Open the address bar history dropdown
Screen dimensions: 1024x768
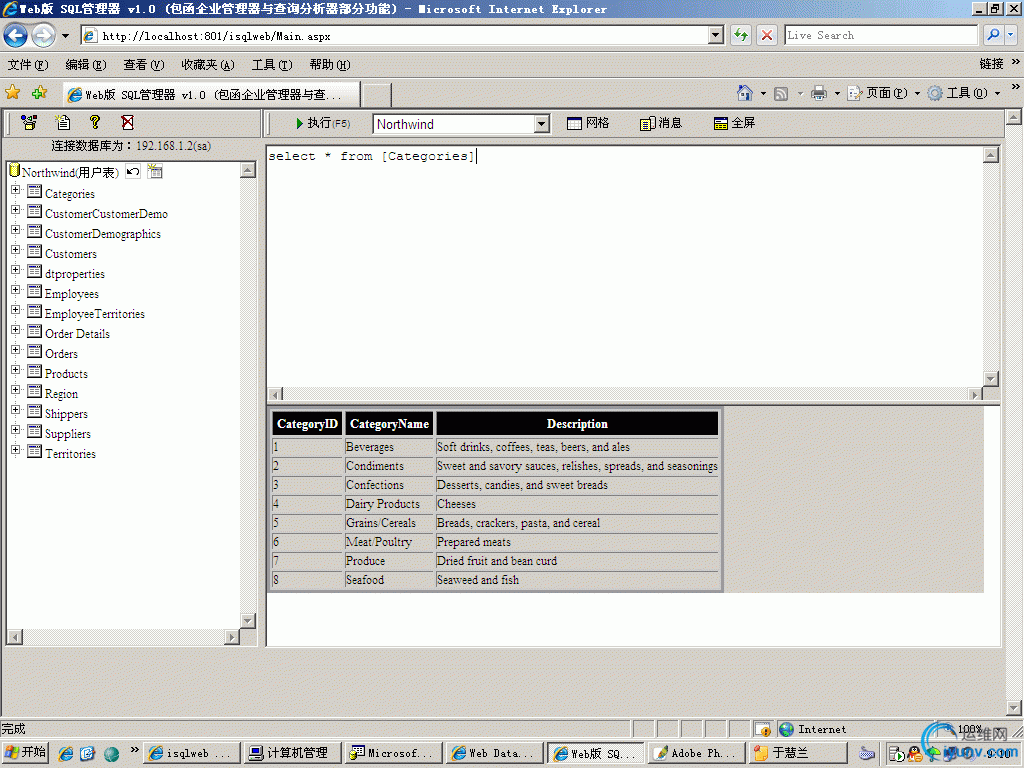(716, 35)
